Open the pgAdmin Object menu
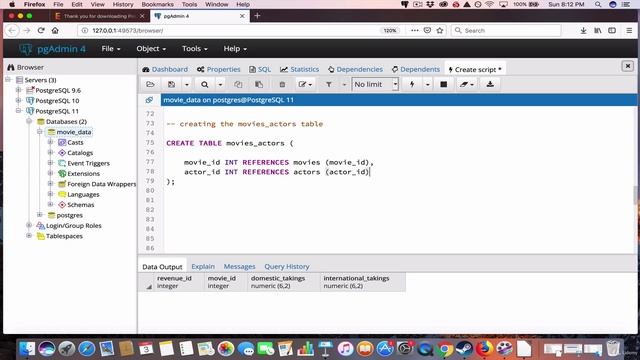The image size is (640, 360). point(151,49)
